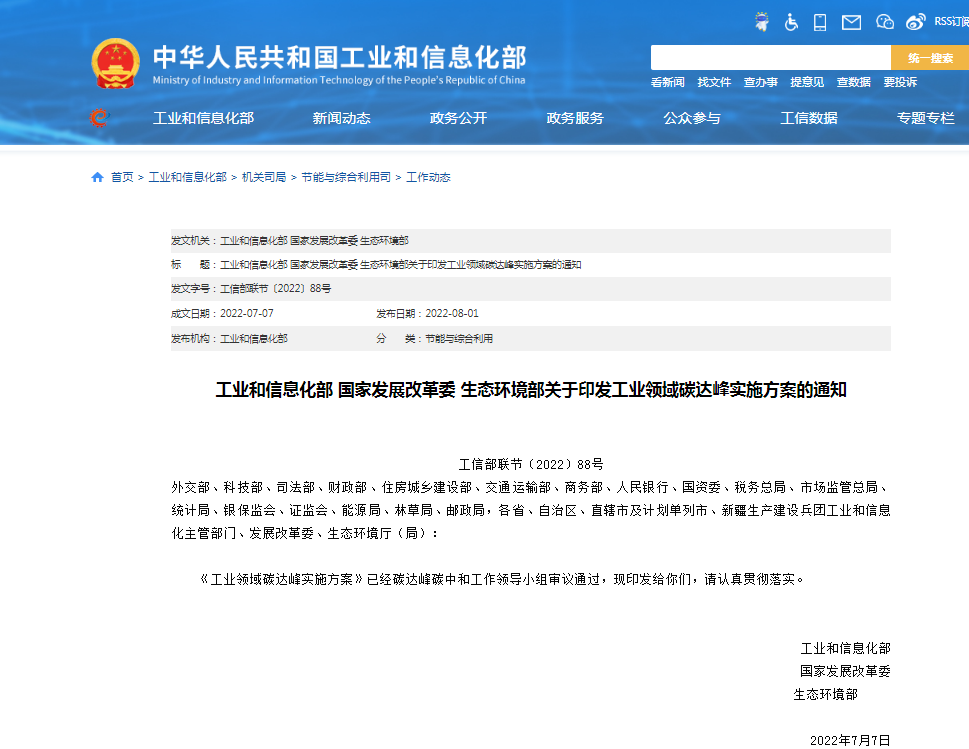This screenshot has height=749, width=969.
Task: Open the 找文件 quick link
Action: tap(714, 82)
